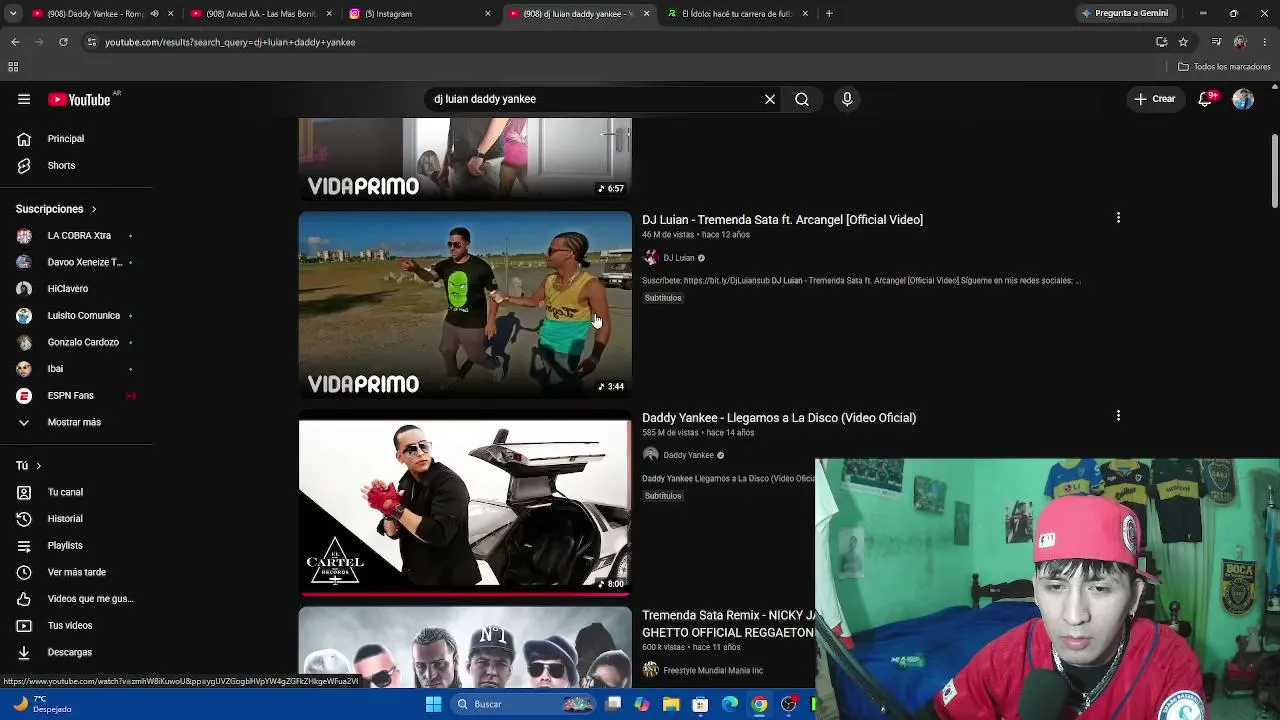Open HiClavero subscription channel
Image resolution: width=1280 pixels, height=720 pixels.
click(68, 289)
